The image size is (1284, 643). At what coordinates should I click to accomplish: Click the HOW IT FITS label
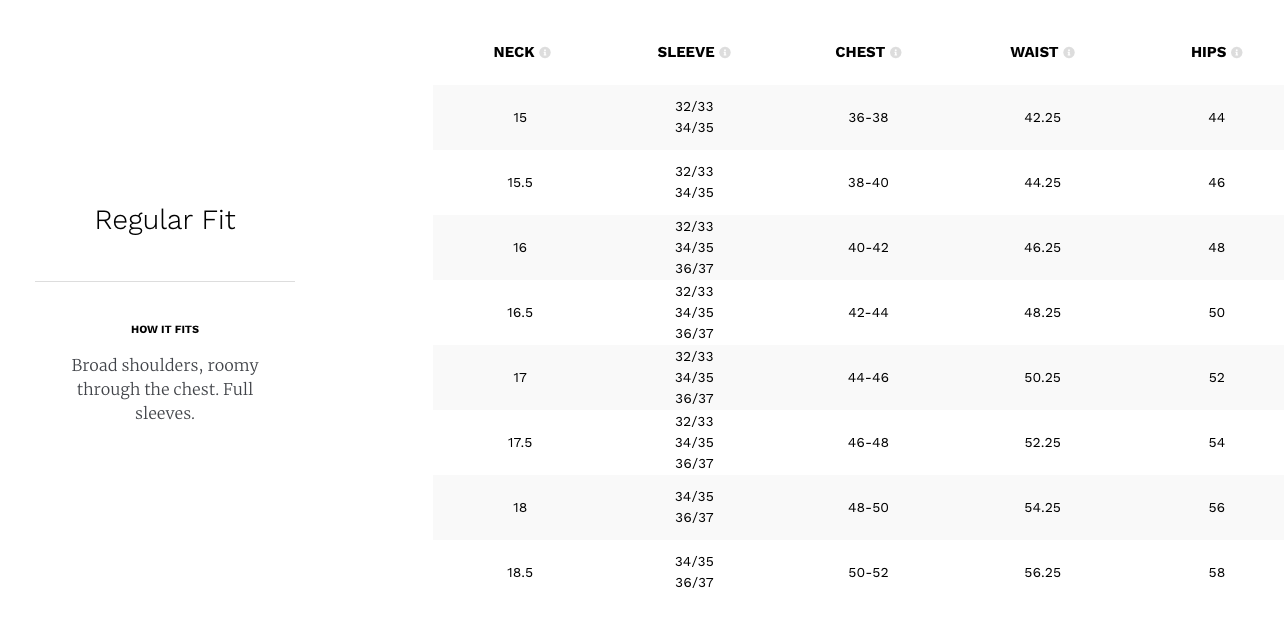tap(165, 329)
